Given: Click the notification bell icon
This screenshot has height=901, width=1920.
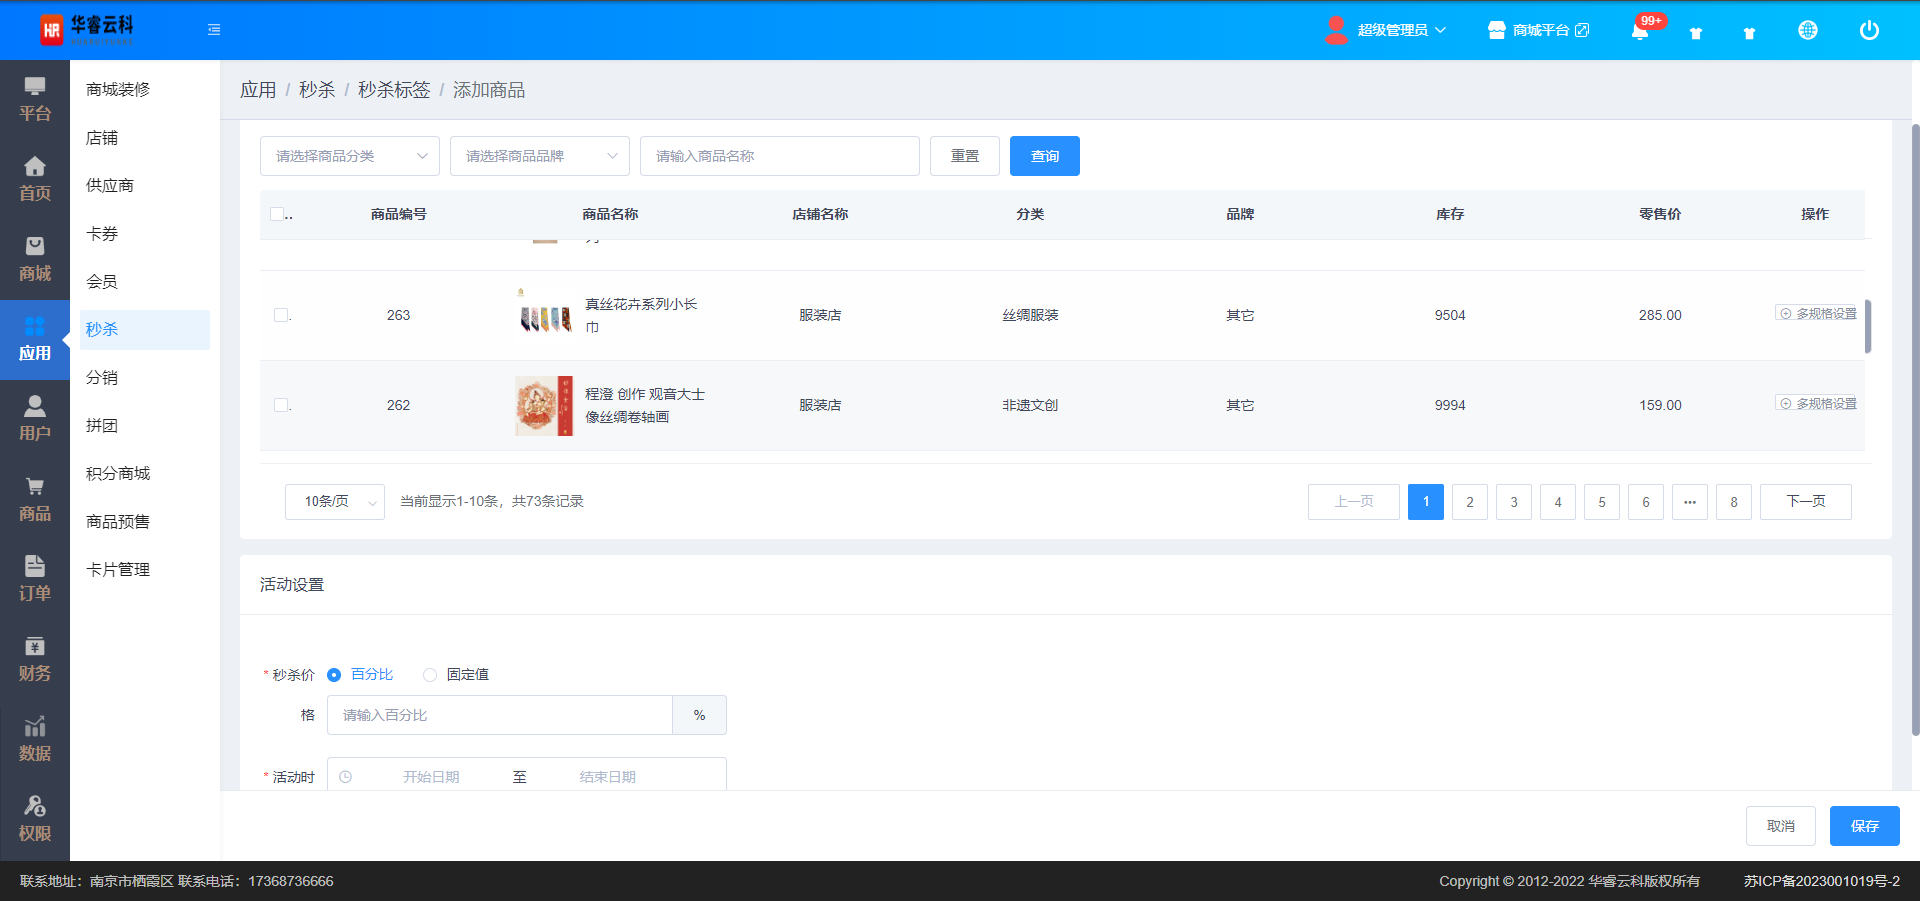Looking at the screenshot, I should [x=1639, y=31].
